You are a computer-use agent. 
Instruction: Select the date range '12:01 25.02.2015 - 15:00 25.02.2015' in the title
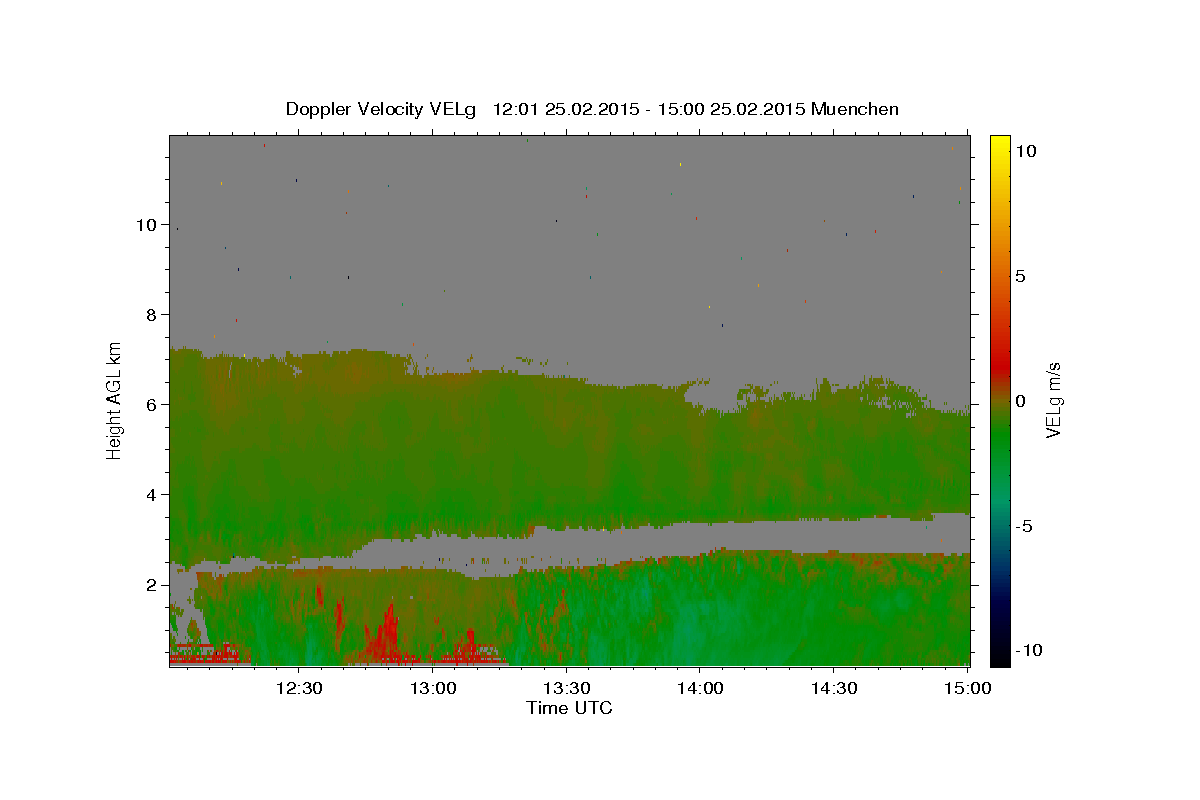pyautogui.click(x=649, y=109)
